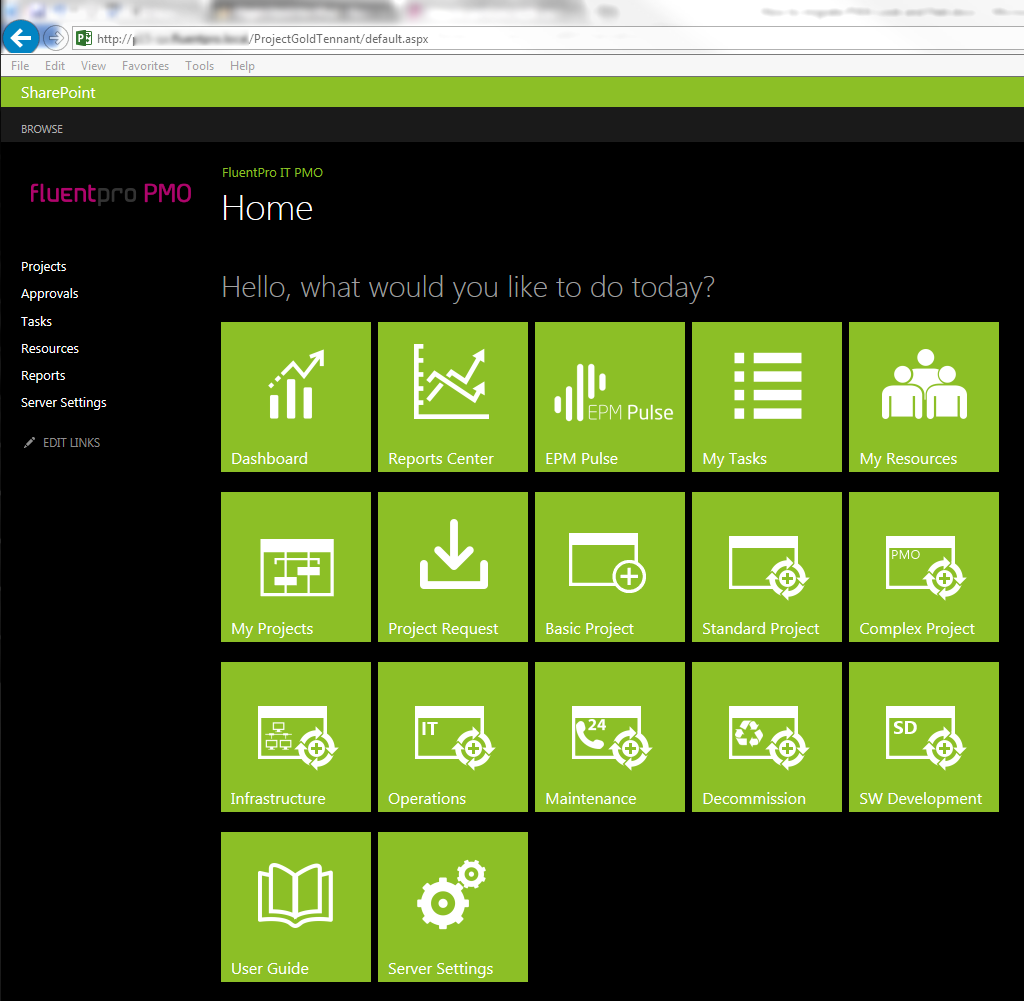Click the browser Back arrow button

point(21,38)
